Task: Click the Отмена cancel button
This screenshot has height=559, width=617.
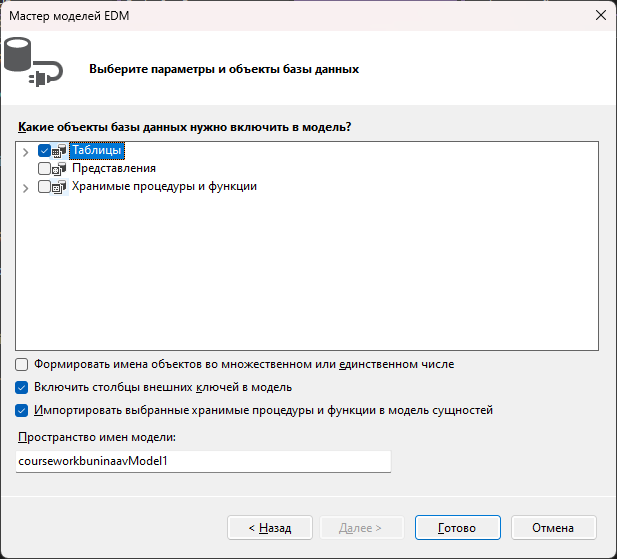Action: point(553,528)
